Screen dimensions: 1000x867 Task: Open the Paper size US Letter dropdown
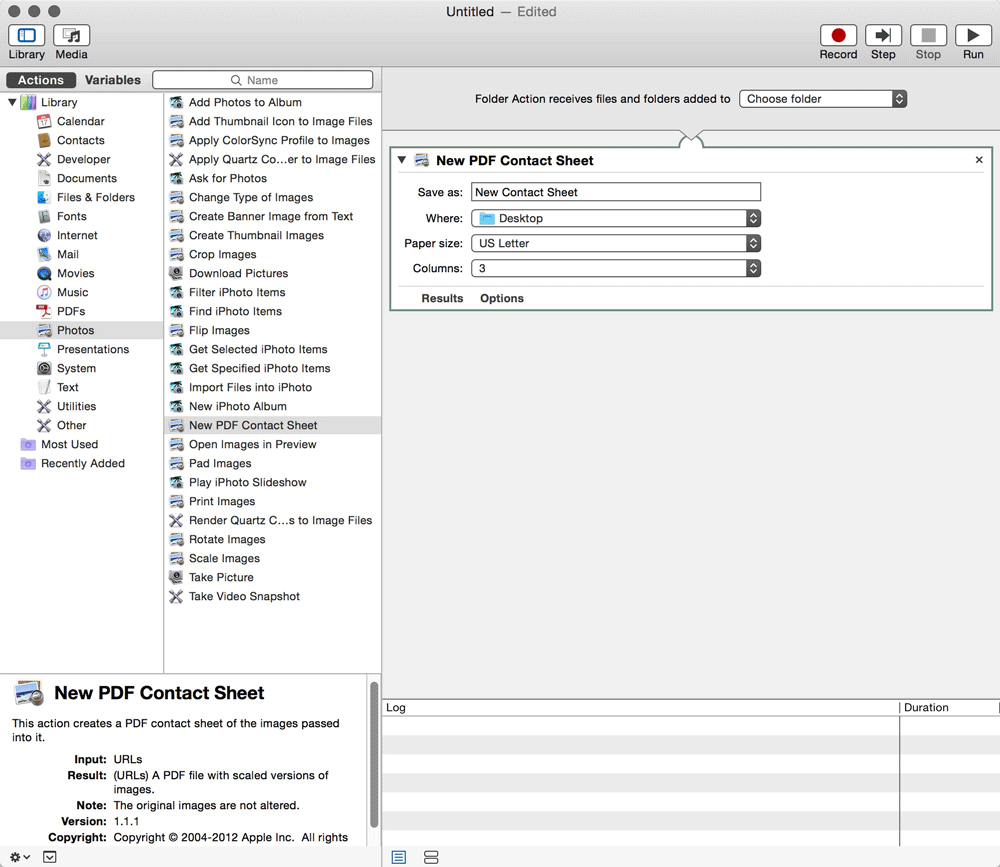click(x=616, y=243)
